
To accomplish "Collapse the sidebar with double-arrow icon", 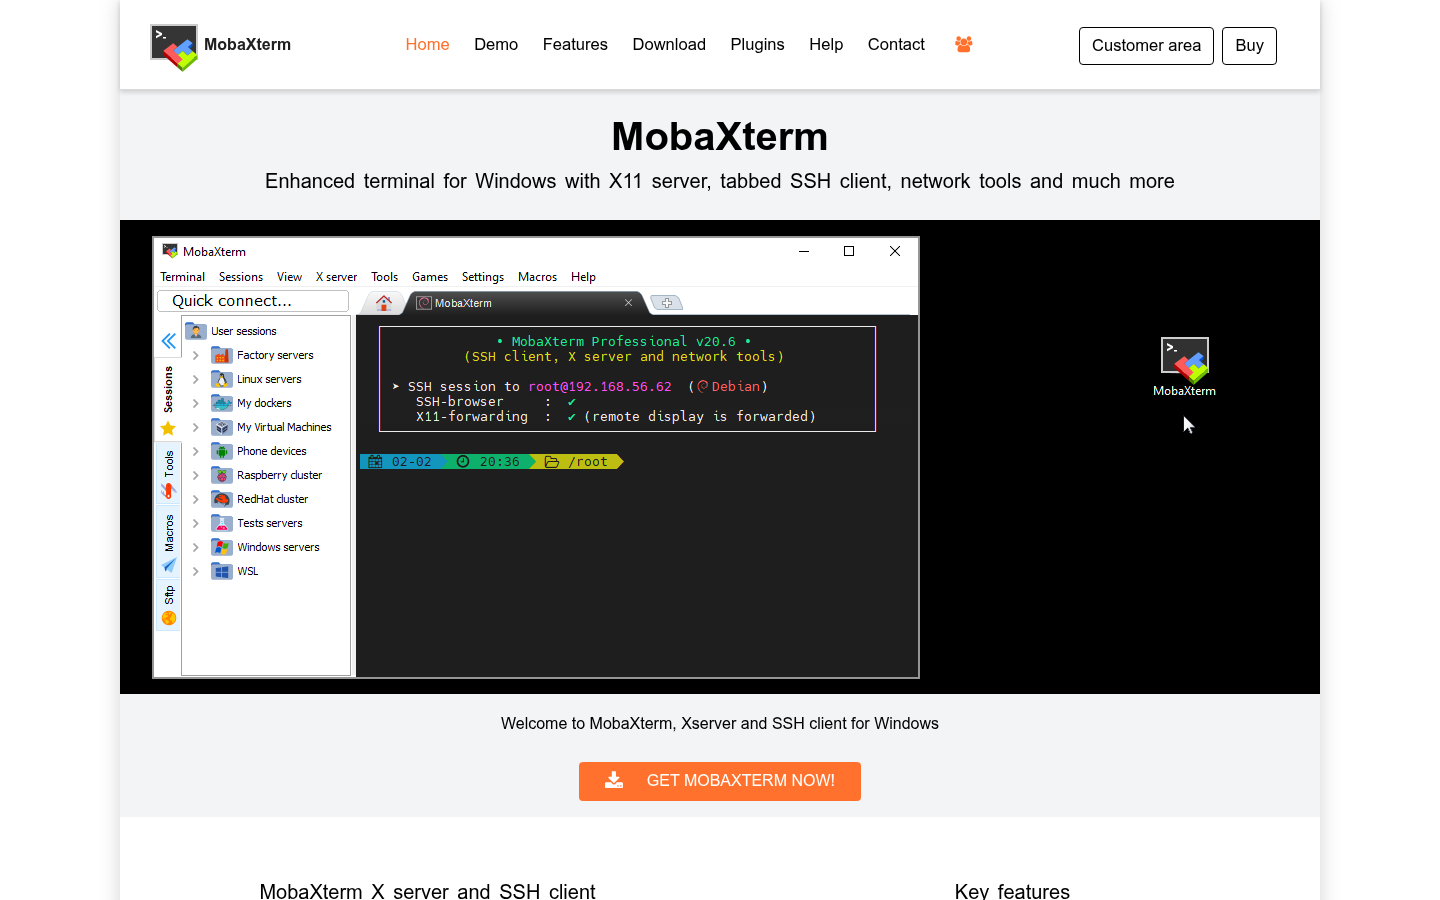I will (x=169, y=341).
